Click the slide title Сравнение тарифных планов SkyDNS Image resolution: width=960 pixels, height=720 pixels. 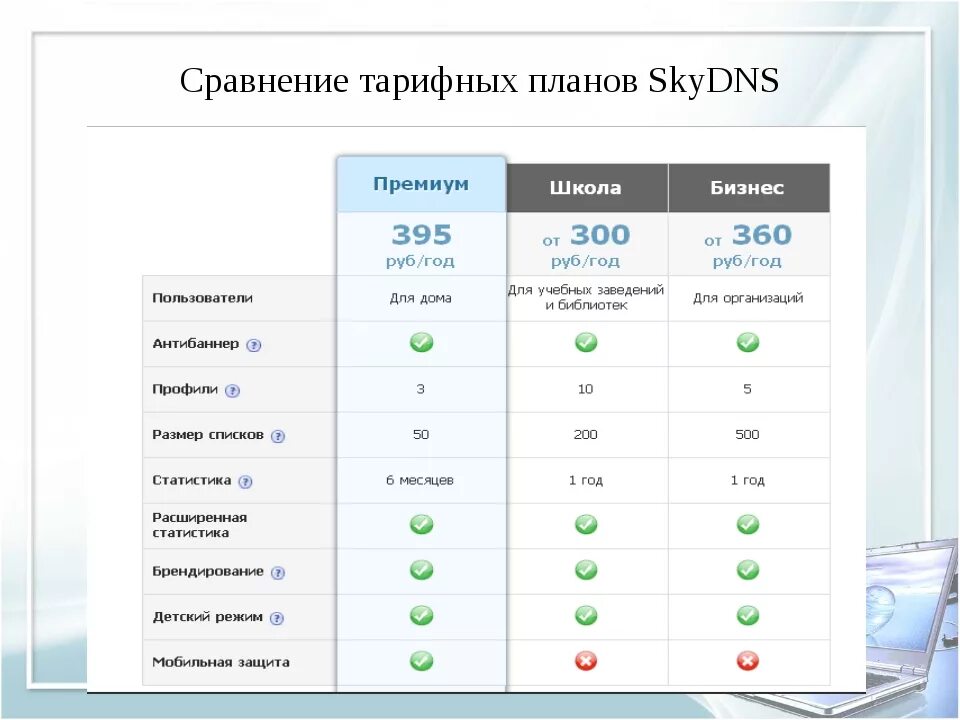(479, 80)
